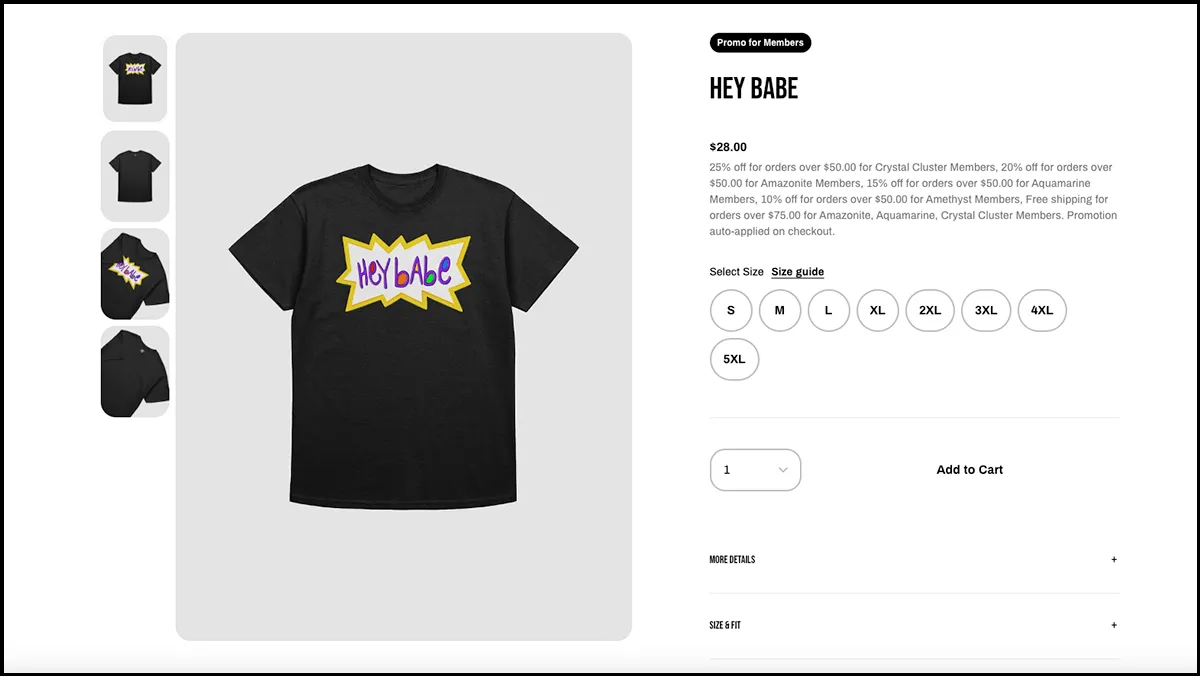Open the Size guide link
The height and width of the screenshot is (676, 1200).
pyautogui.click(x=797, y=272)
